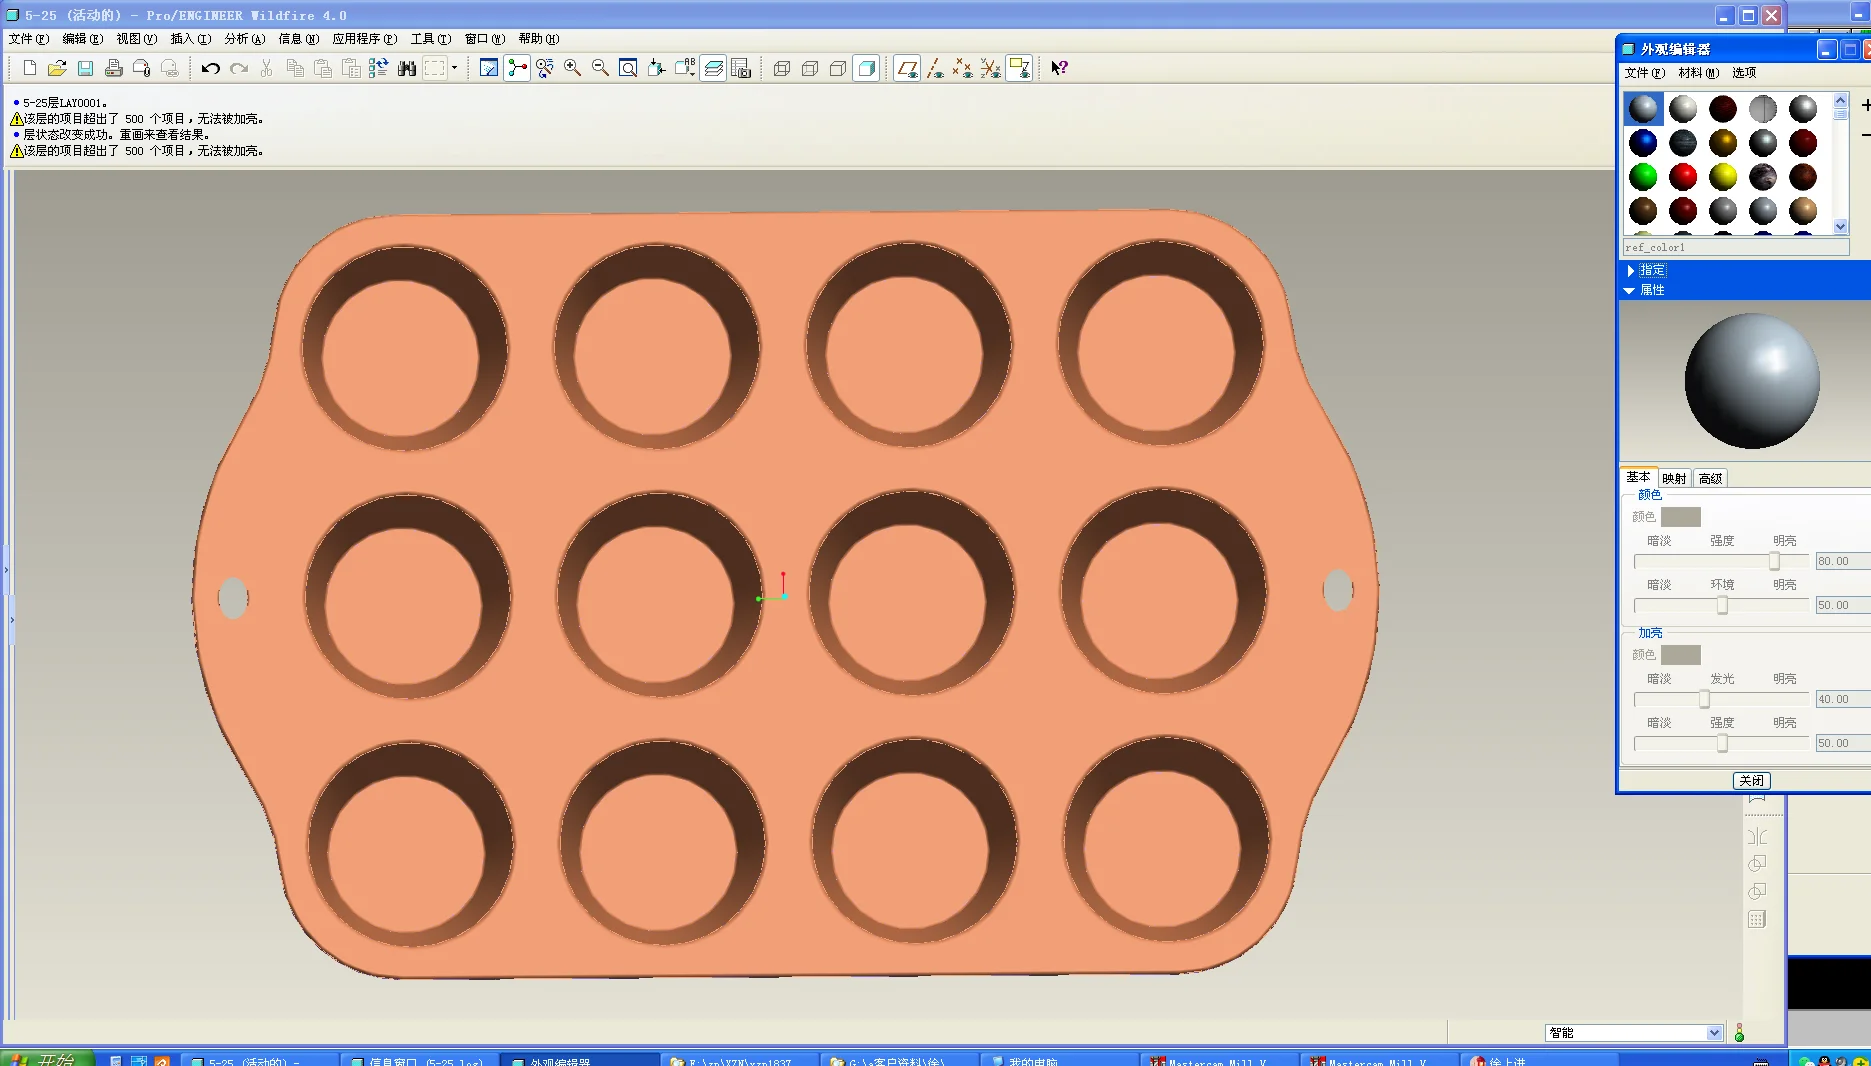Select the bright red sphere appearance

pos(1683,177)
